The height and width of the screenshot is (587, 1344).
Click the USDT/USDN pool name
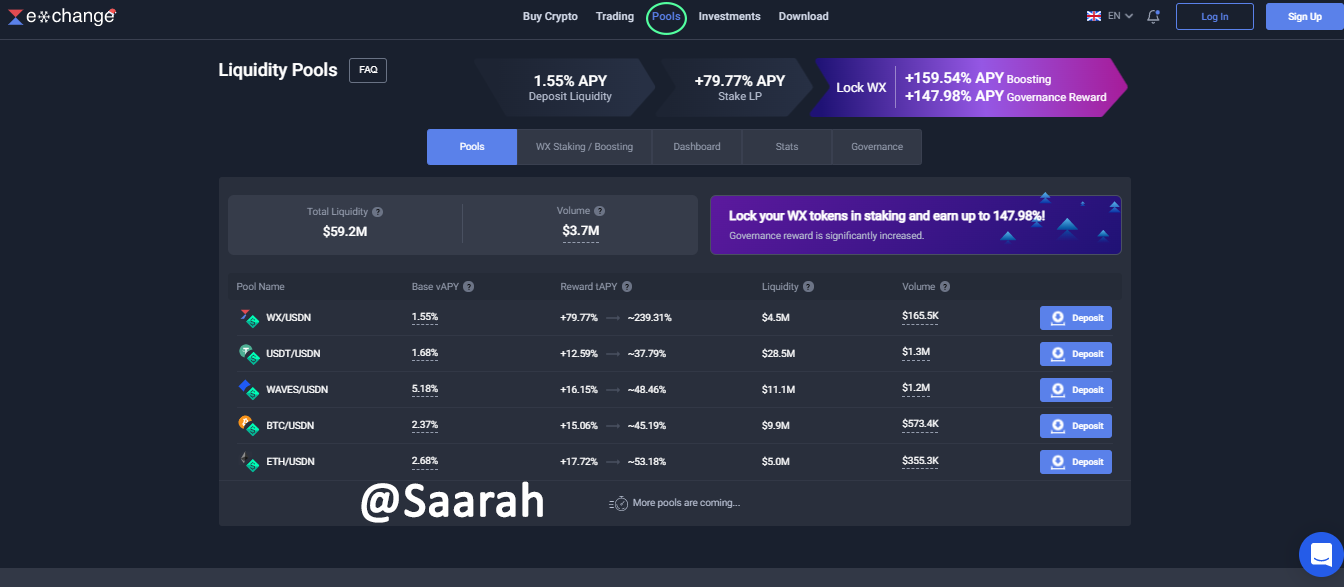point(293,354)
